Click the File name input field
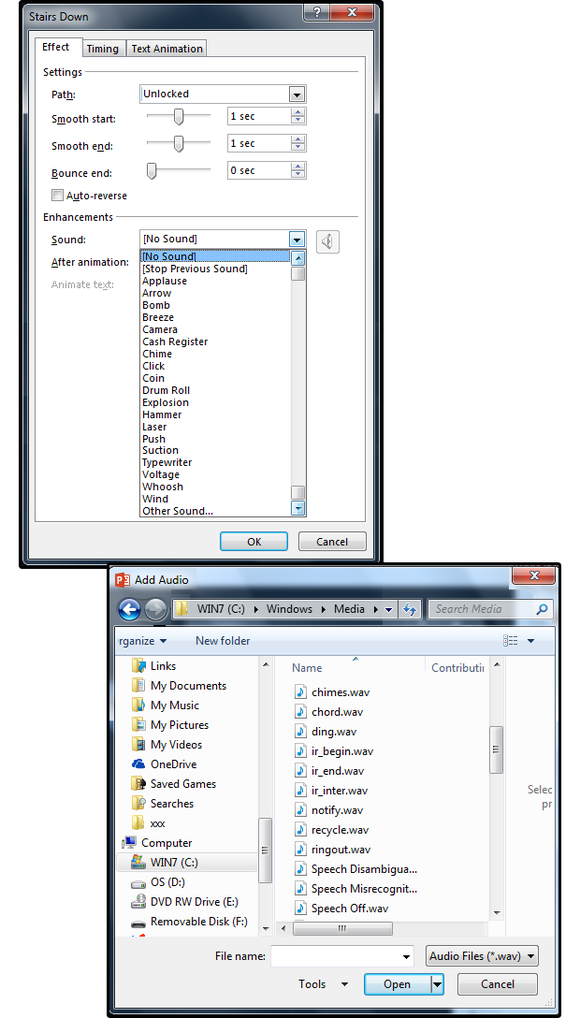Viewport: 580px width, 1018px height. [x=342, y=956]
